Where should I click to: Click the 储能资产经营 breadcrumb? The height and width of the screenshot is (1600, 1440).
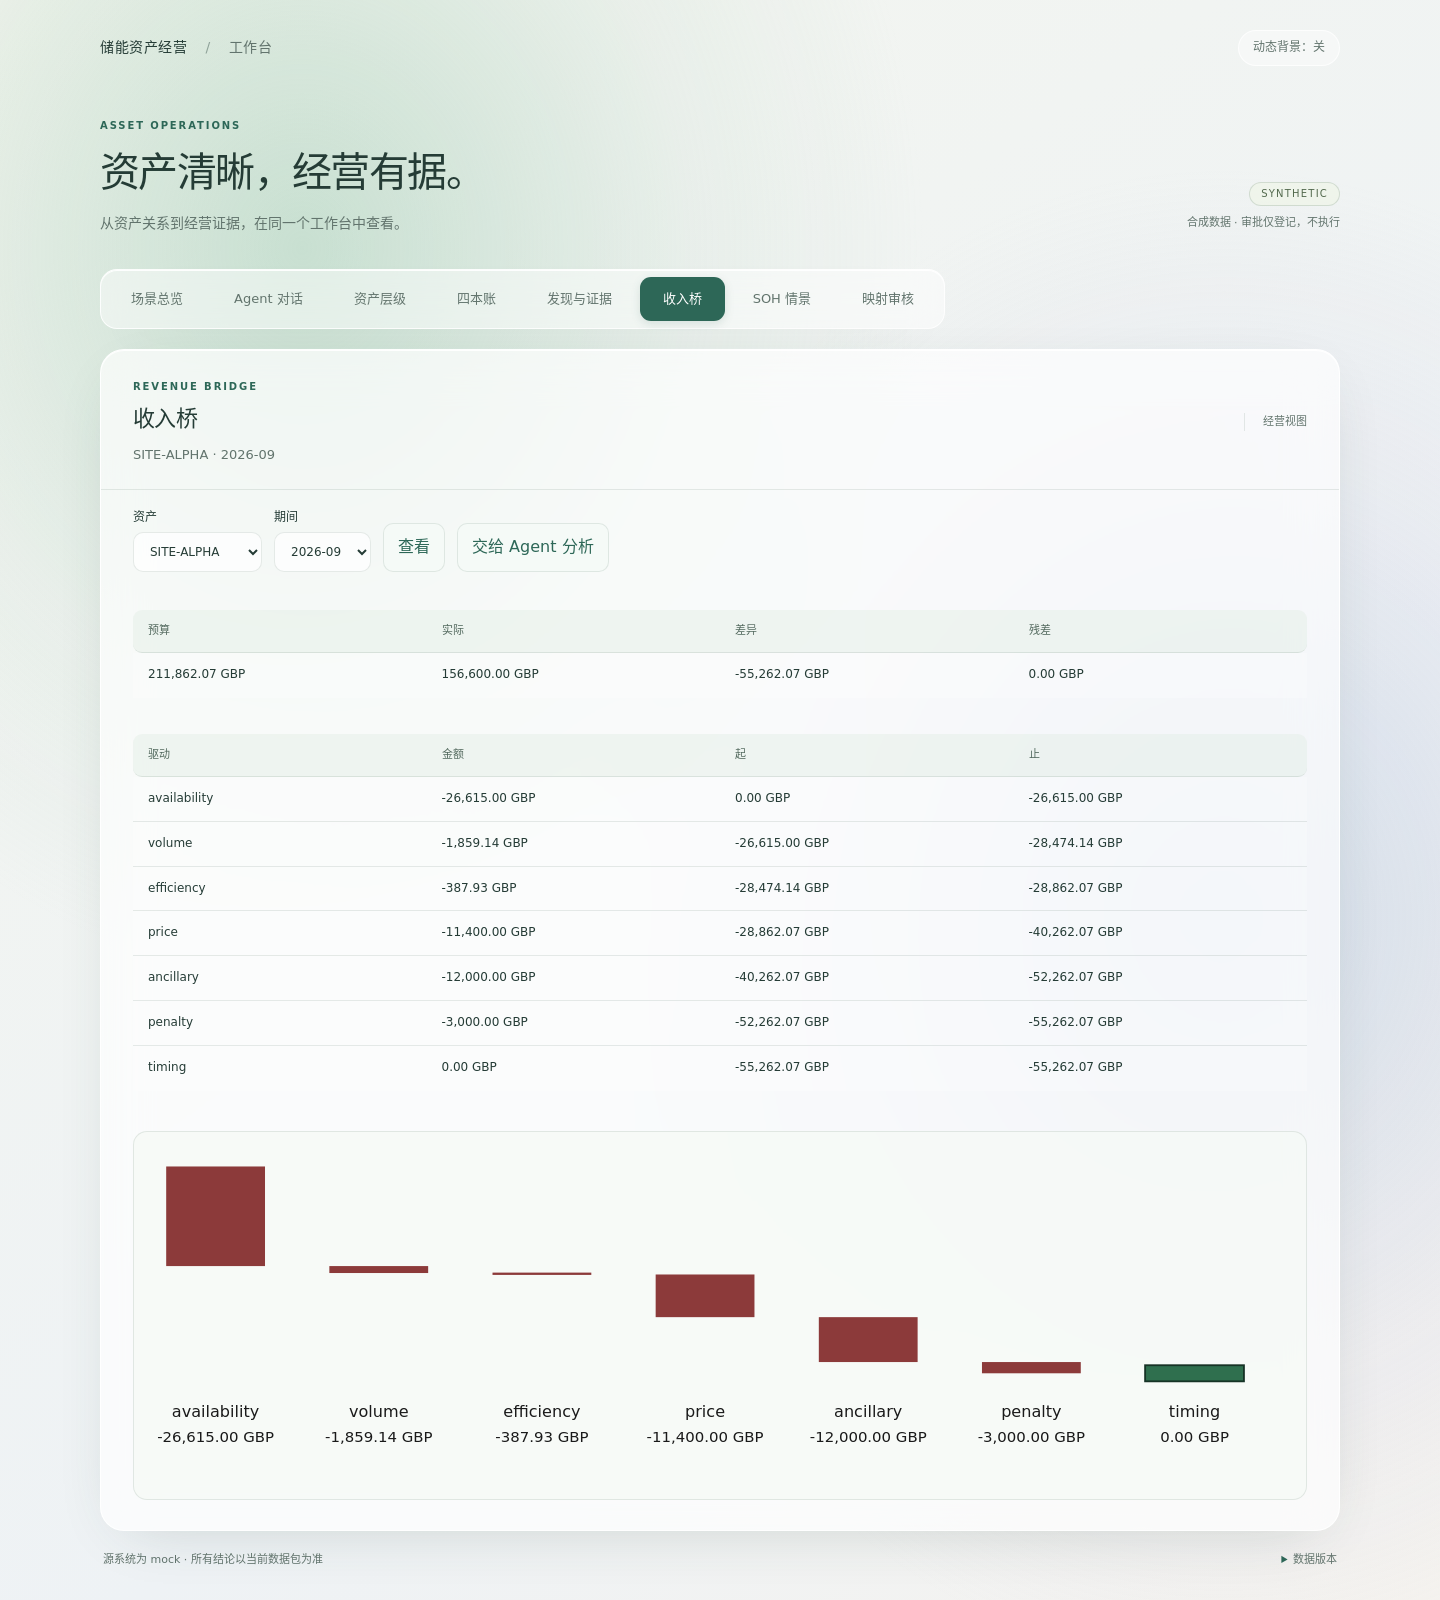(x=143, y=47)
